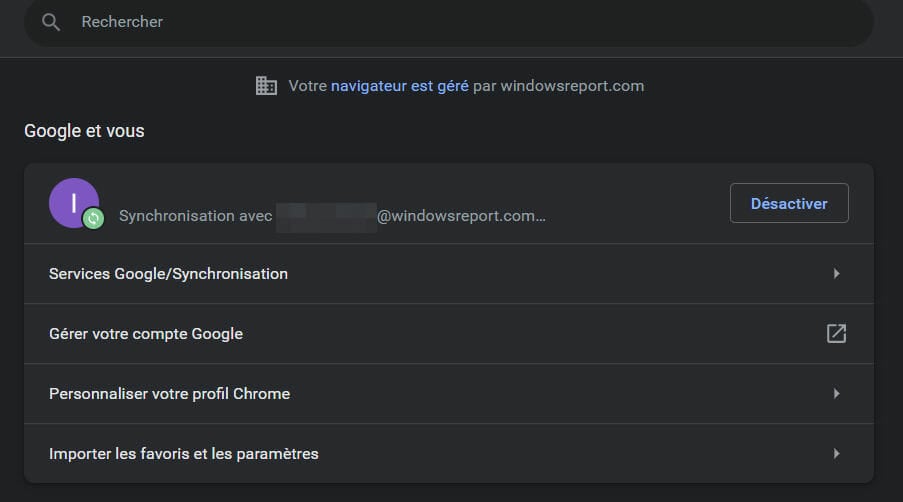The width and height of the screenshot is (903, 502).
Task: Open Gérer votre compte Google
Action: pos(449,334)
